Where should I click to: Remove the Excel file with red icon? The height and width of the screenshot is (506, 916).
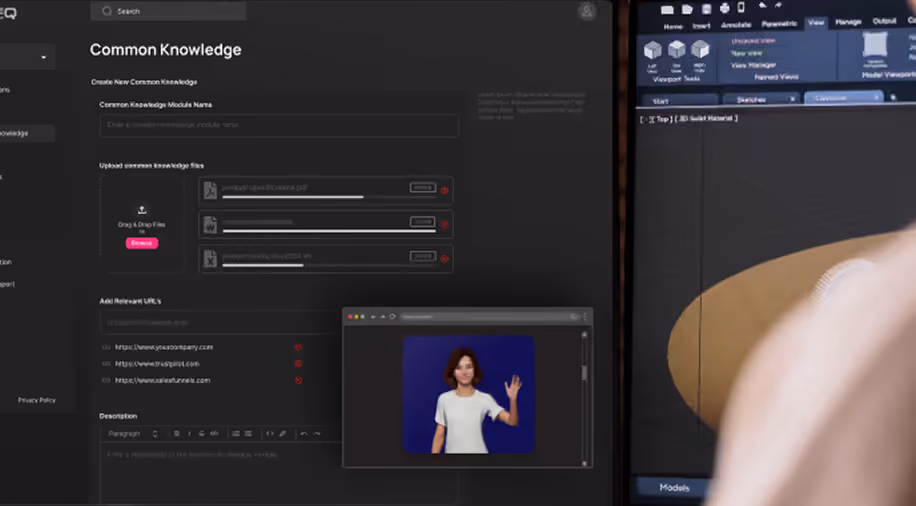point(445,258)
